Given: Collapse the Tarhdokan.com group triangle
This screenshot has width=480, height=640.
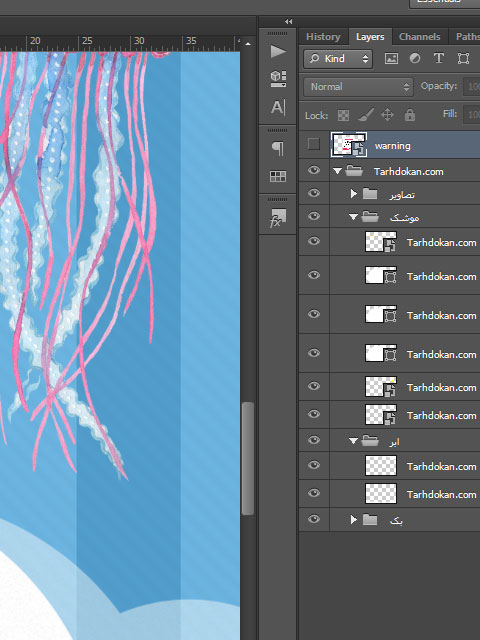Looking at the screenshot, I should coord(337,171).
